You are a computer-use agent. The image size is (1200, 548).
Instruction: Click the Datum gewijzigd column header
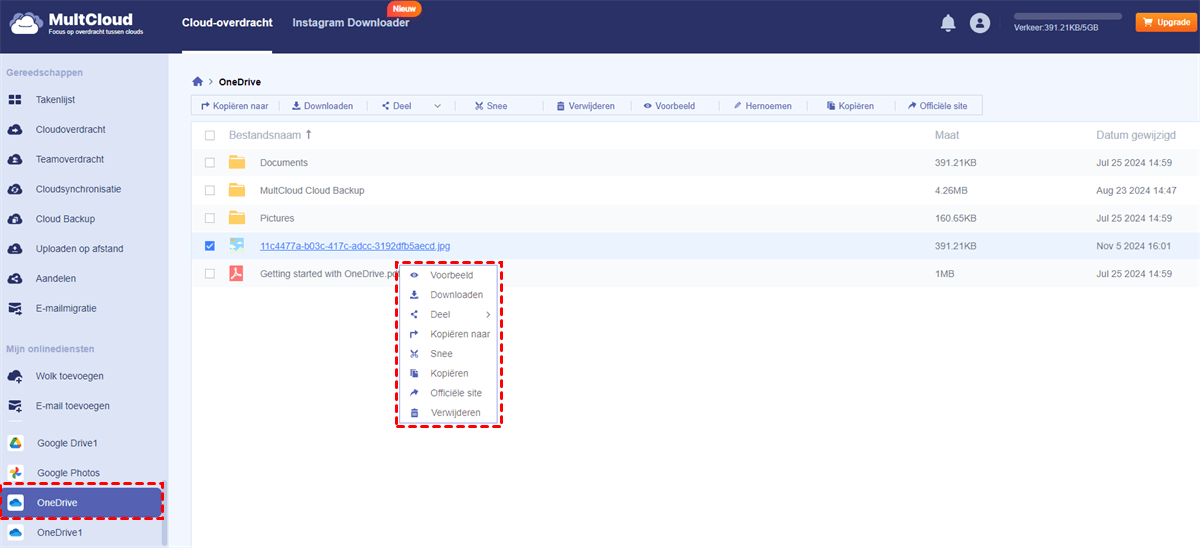[1134, 135]
